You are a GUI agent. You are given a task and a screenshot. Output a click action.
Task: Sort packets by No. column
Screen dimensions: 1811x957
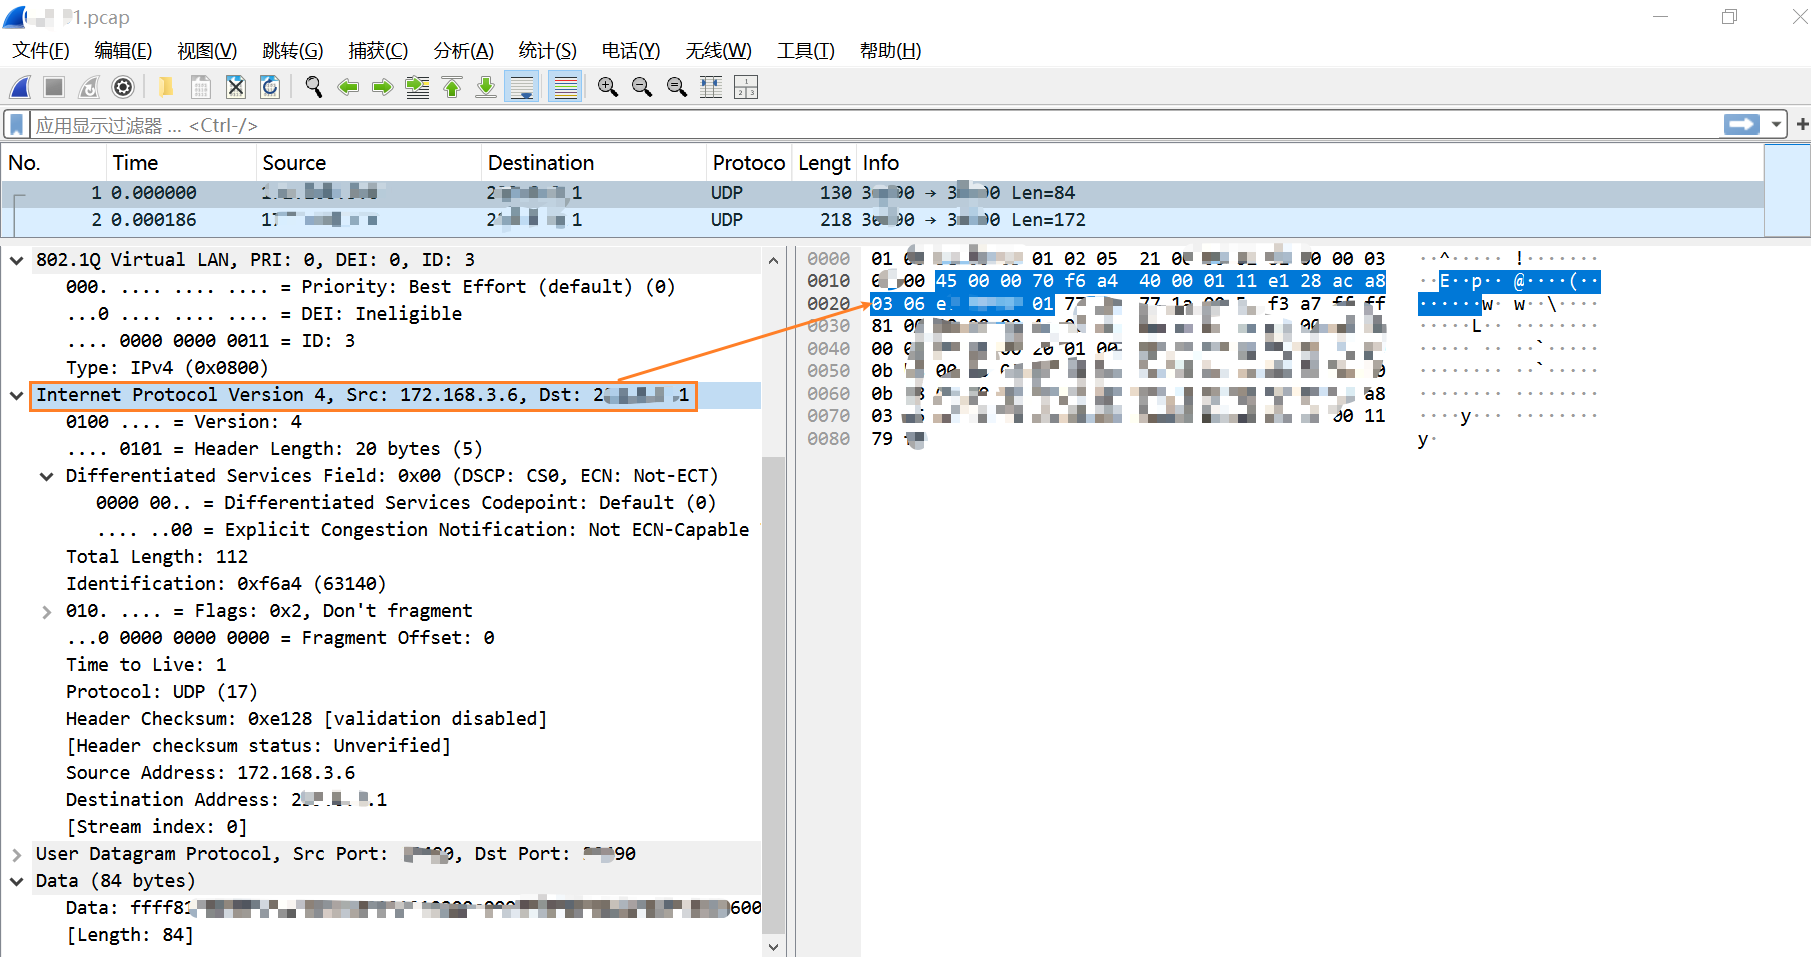click(54, 163)
